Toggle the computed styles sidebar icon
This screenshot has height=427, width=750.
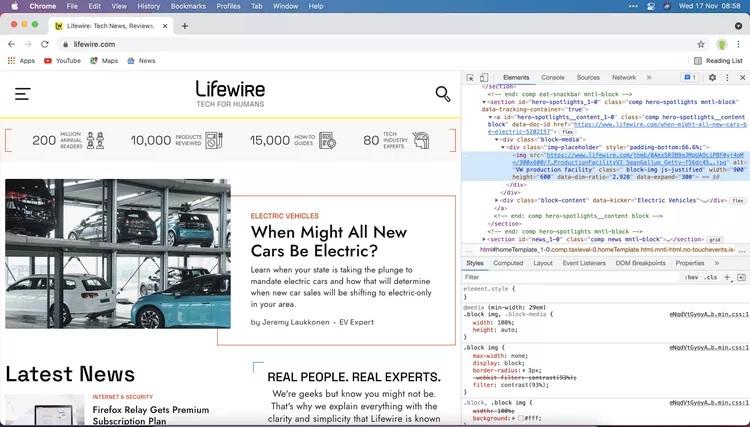click(x=741, y=277)
